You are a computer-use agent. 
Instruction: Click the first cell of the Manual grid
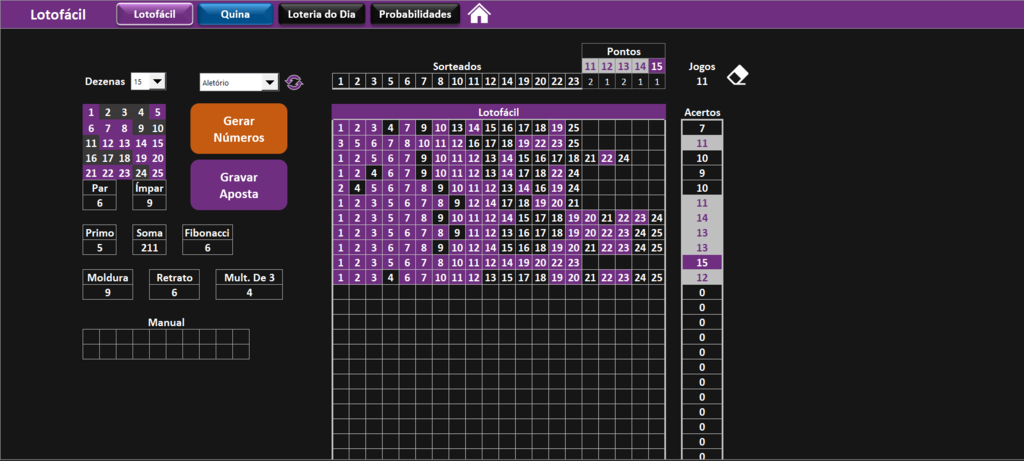[91, 336]
